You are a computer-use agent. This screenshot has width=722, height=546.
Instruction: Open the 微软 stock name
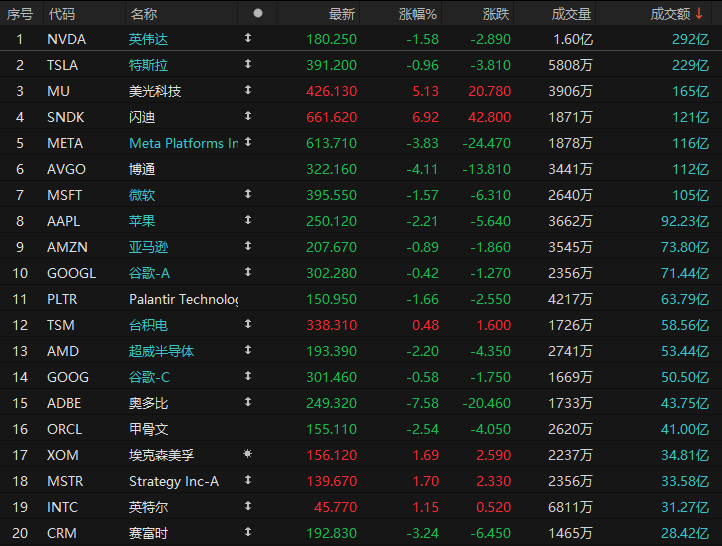(x=142, y=195)
